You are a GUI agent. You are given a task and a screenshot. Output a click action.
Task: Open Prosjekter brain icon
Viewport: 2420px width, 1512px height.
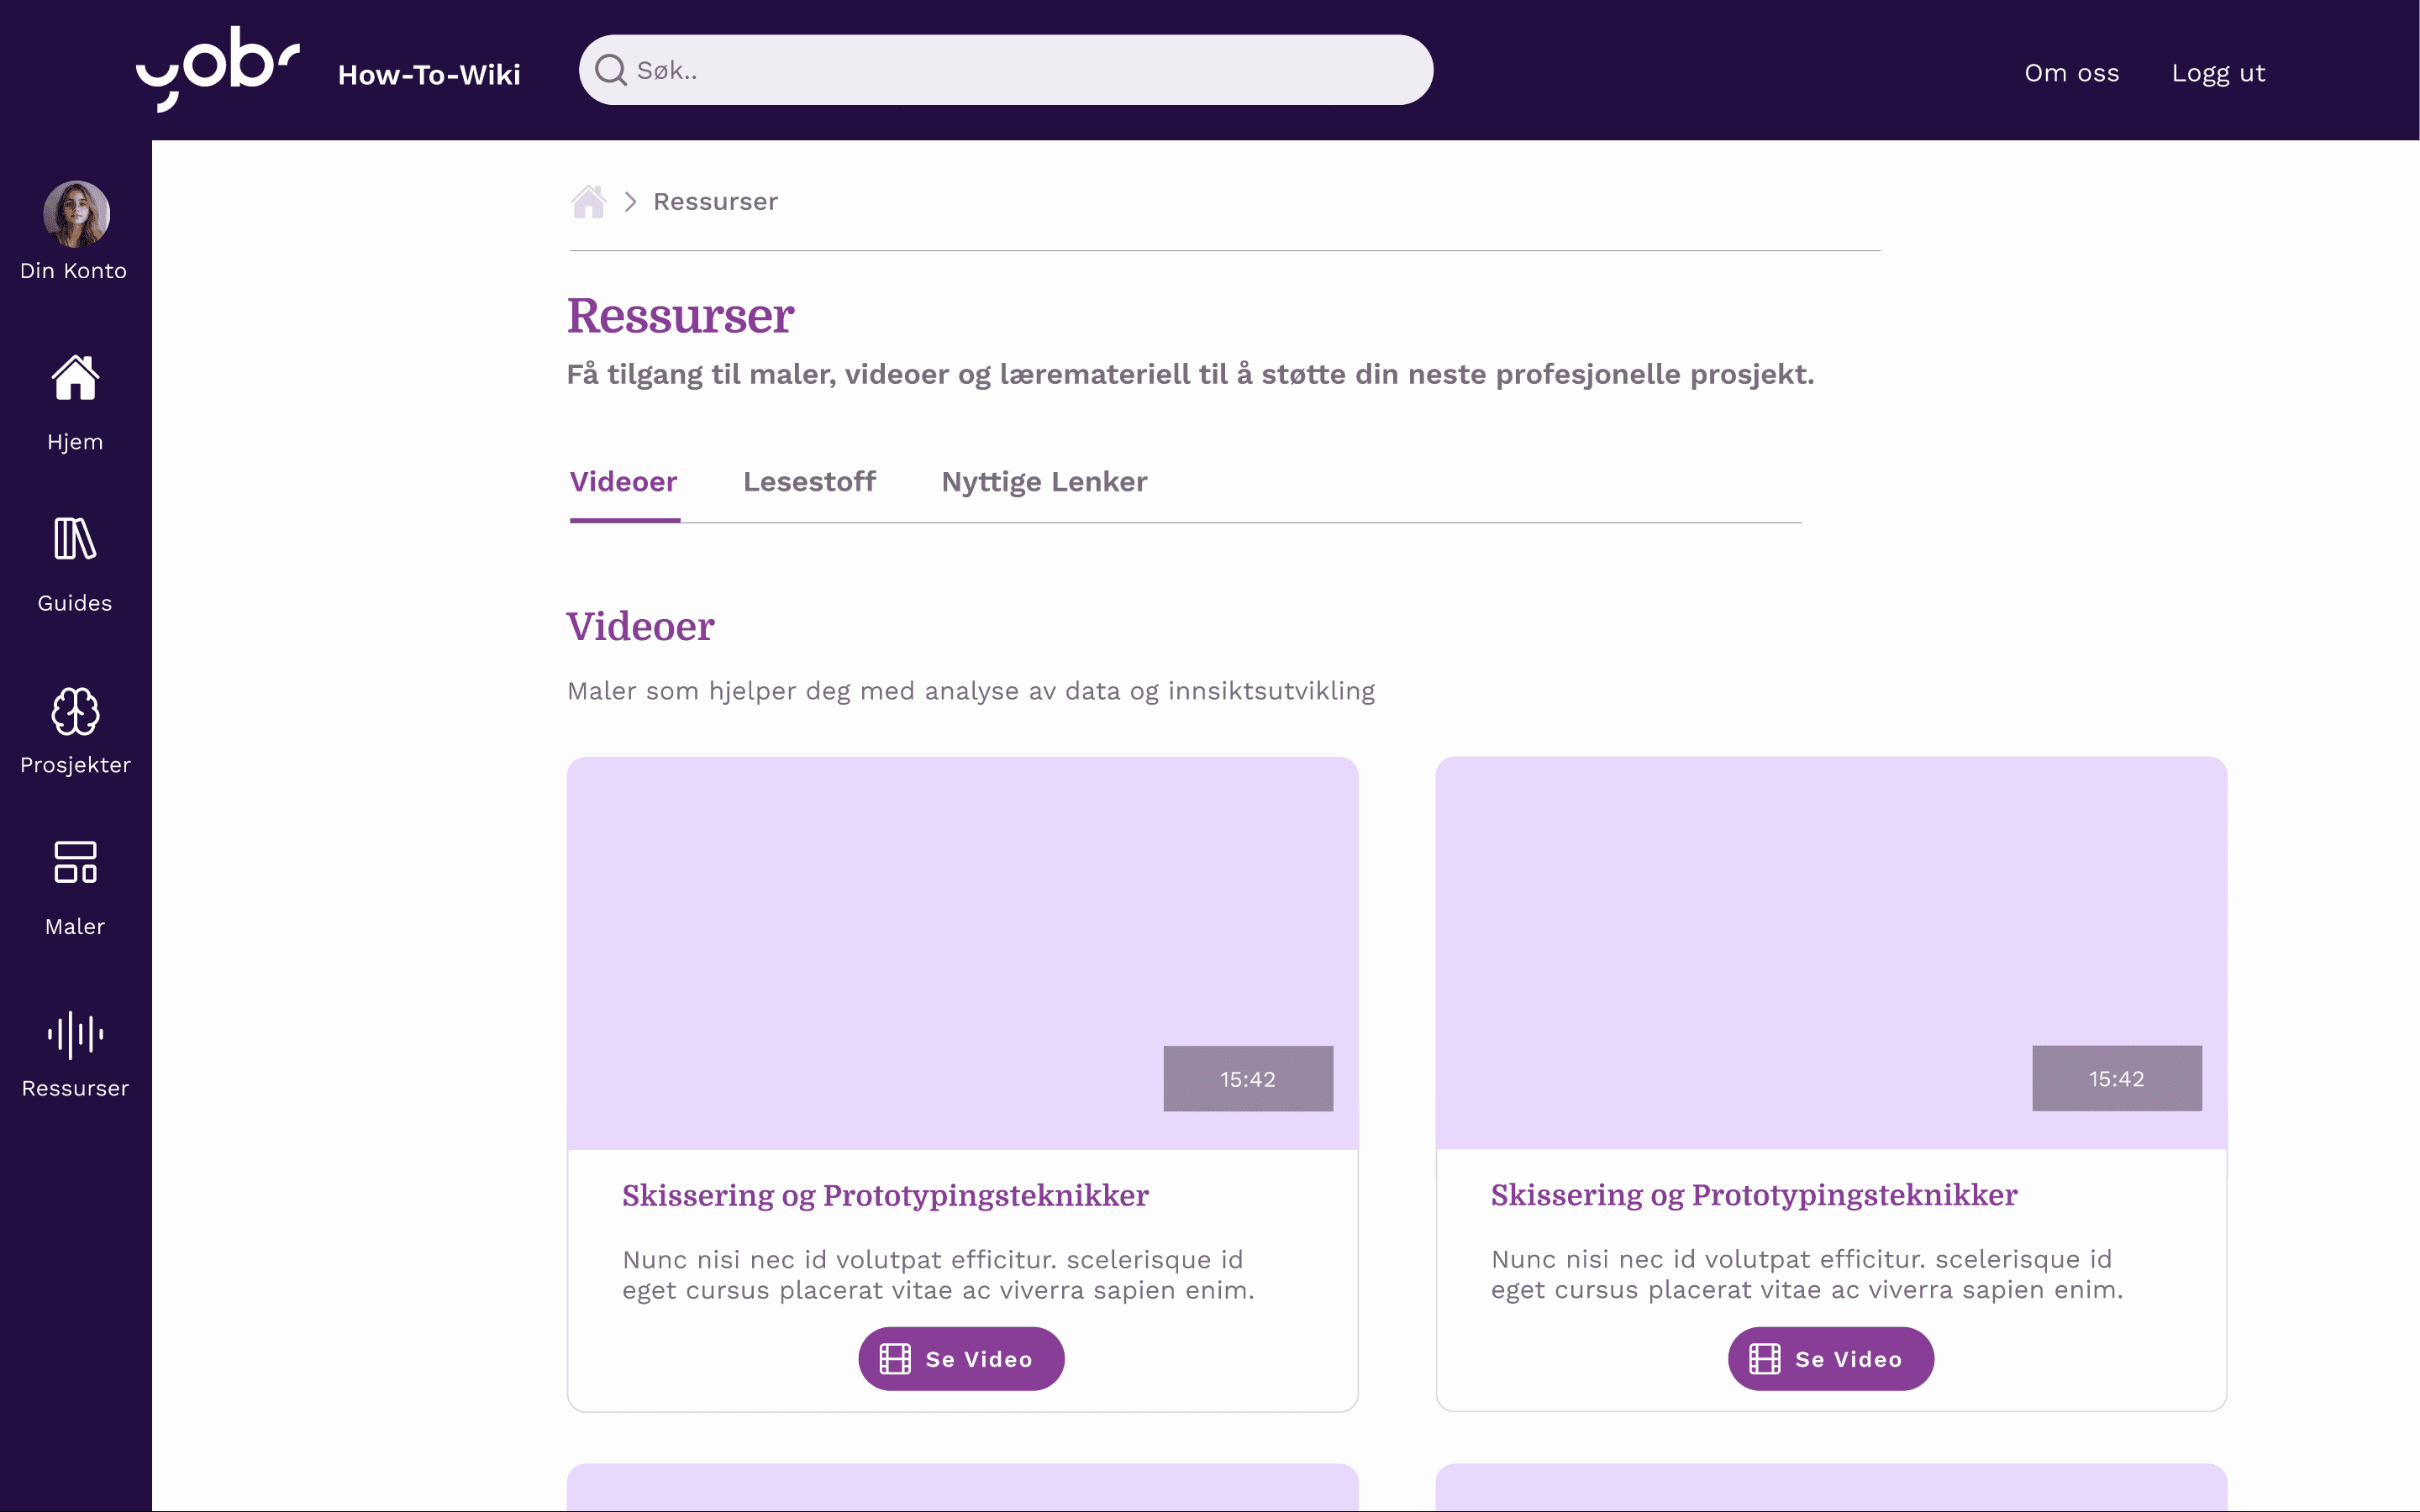[75, 712]
